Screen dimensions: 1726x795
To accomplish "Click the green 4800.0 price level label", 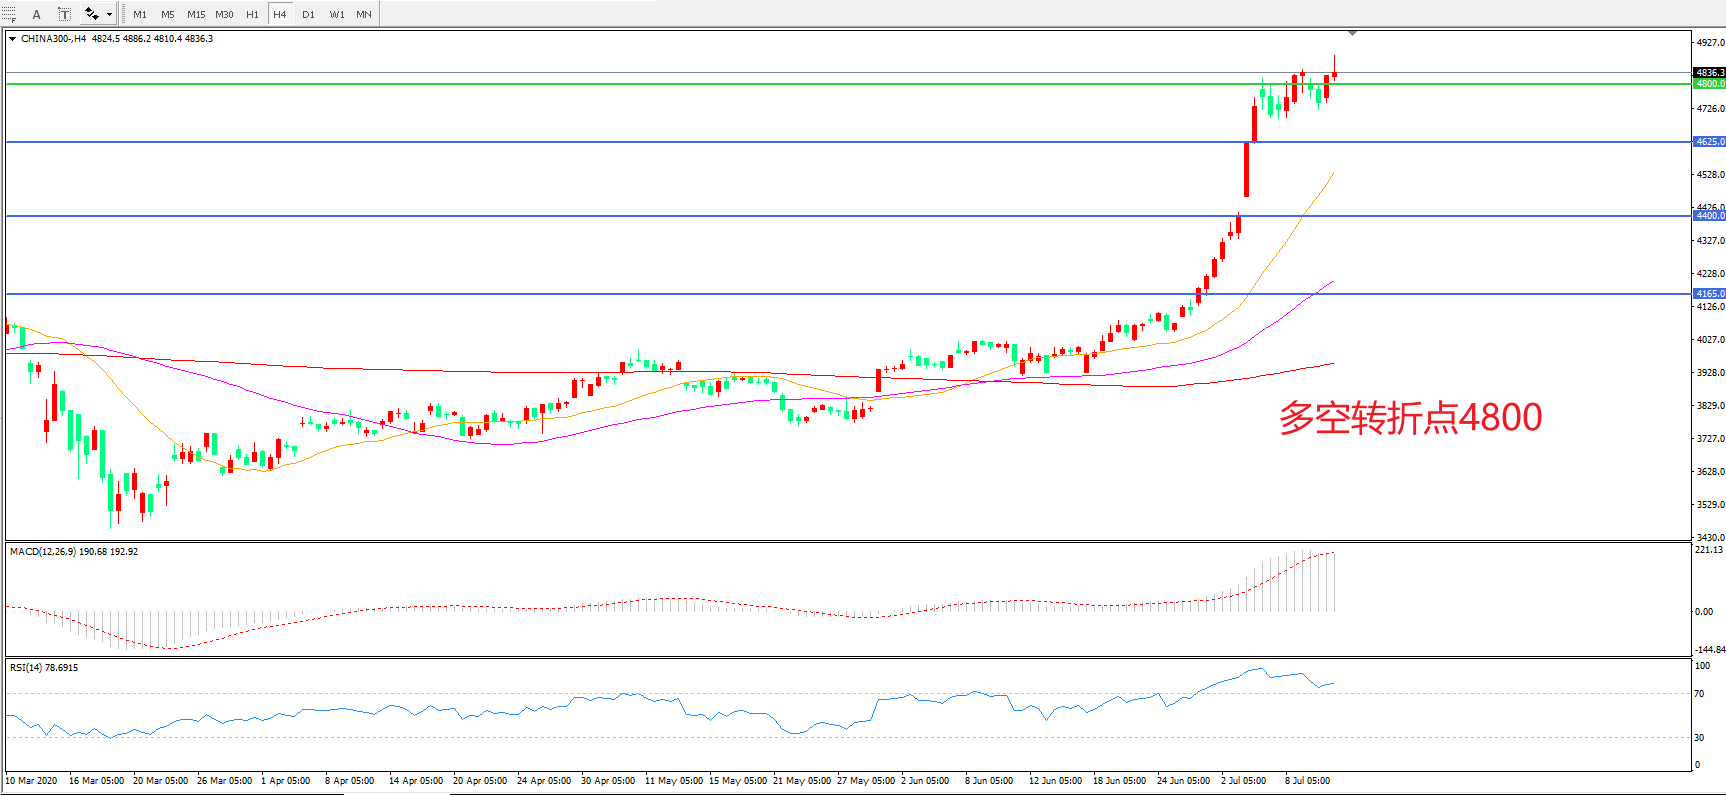I will [x=1709, y=84].
